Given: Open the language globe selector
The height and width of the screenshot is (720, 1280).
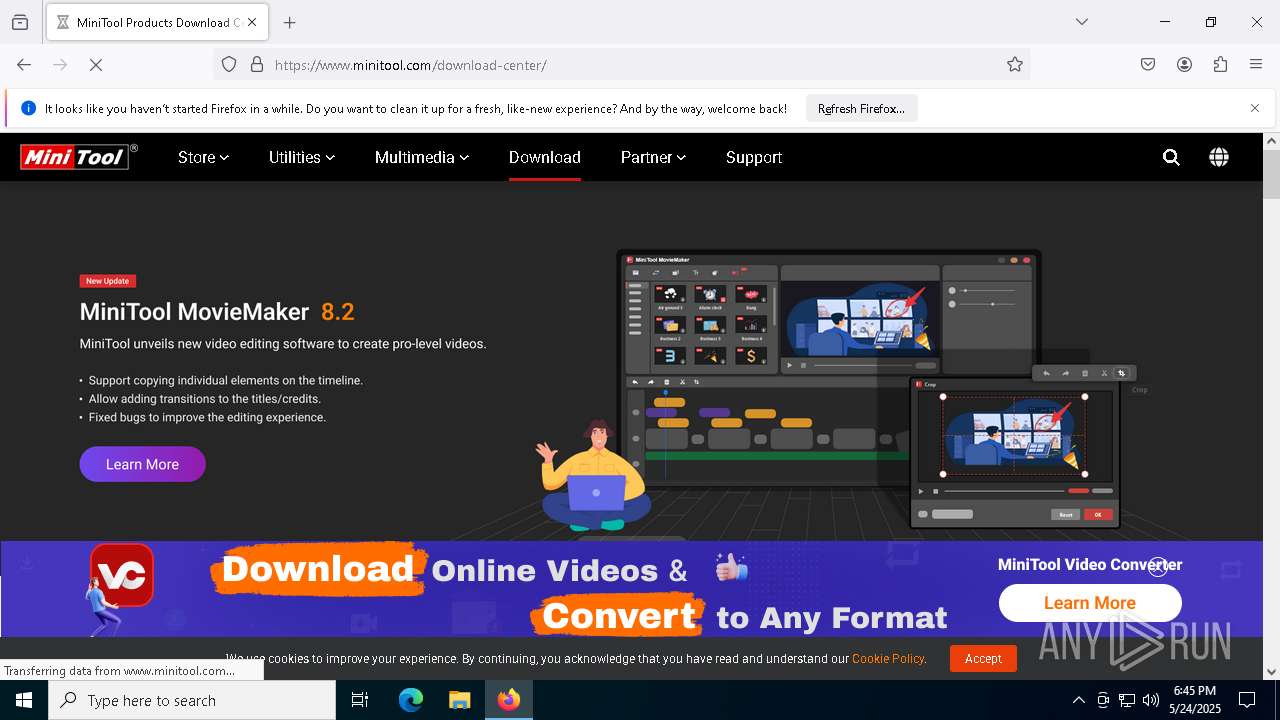Looking at the screenshot, I should [x=1219, y=157].
